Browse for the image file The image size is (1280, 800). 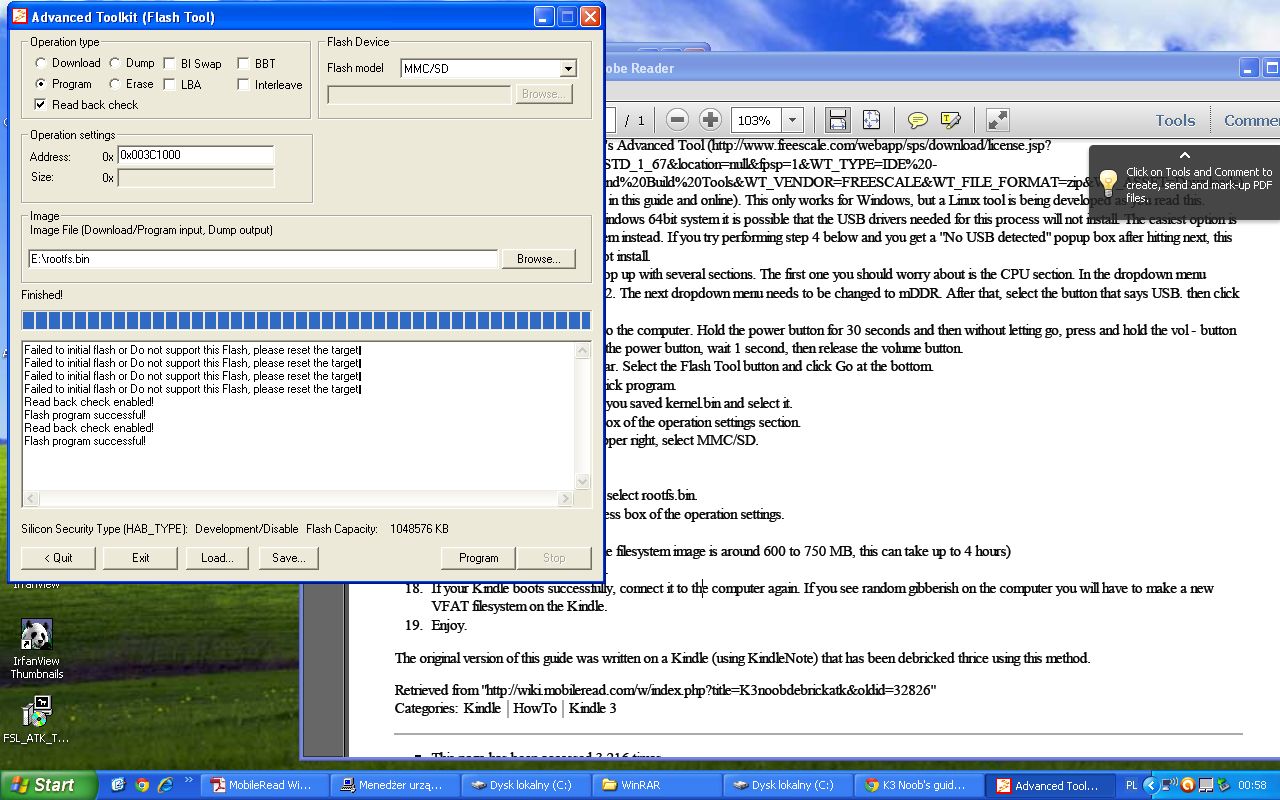[x=538, y=259]
